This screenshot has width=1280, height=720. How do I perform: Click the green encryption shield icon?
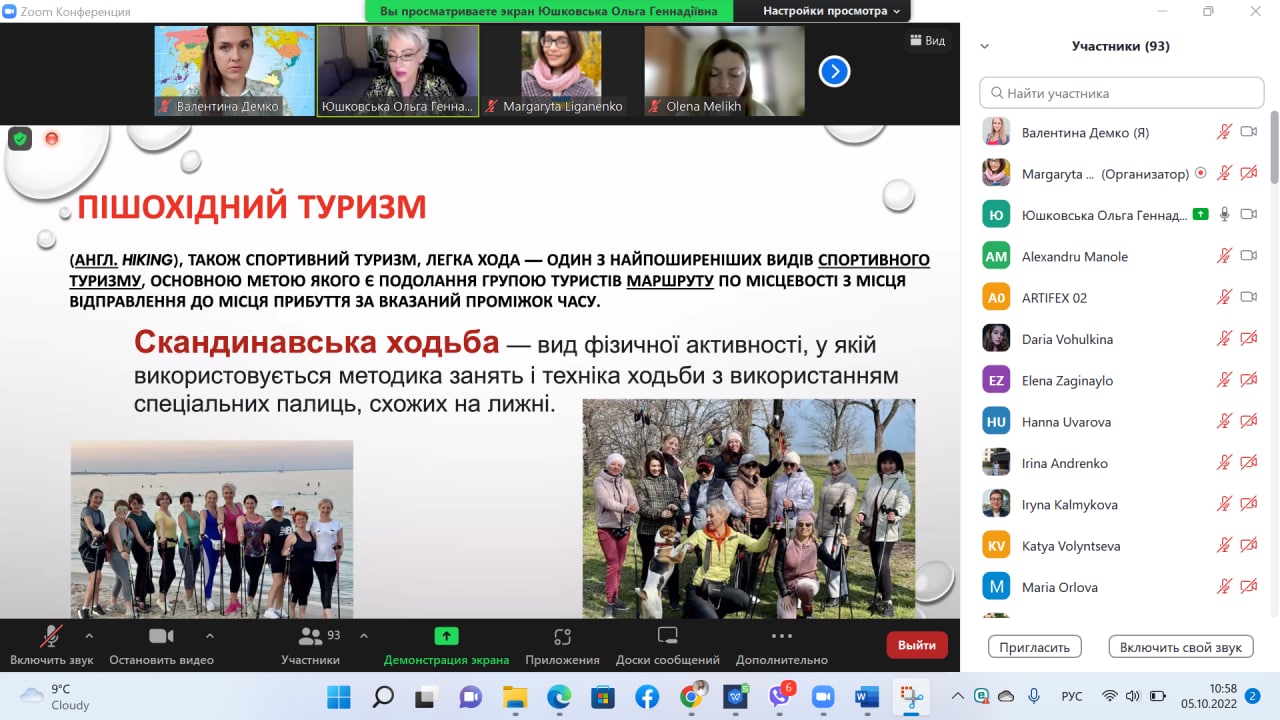pos(20,139)
